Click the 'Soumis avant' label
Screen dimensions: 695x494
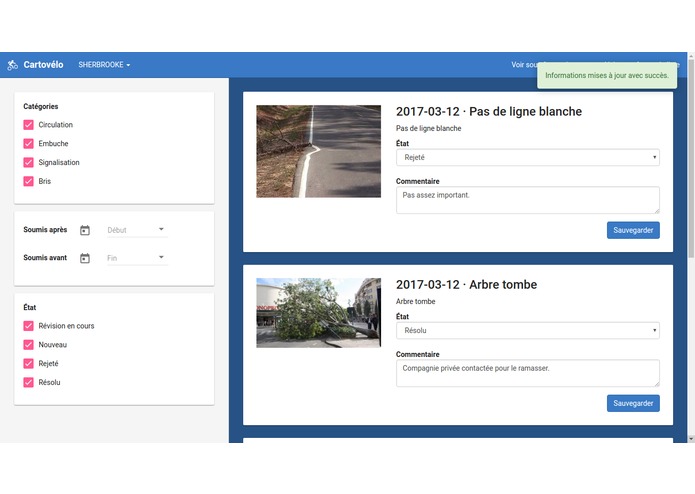(x=45, y=258)
